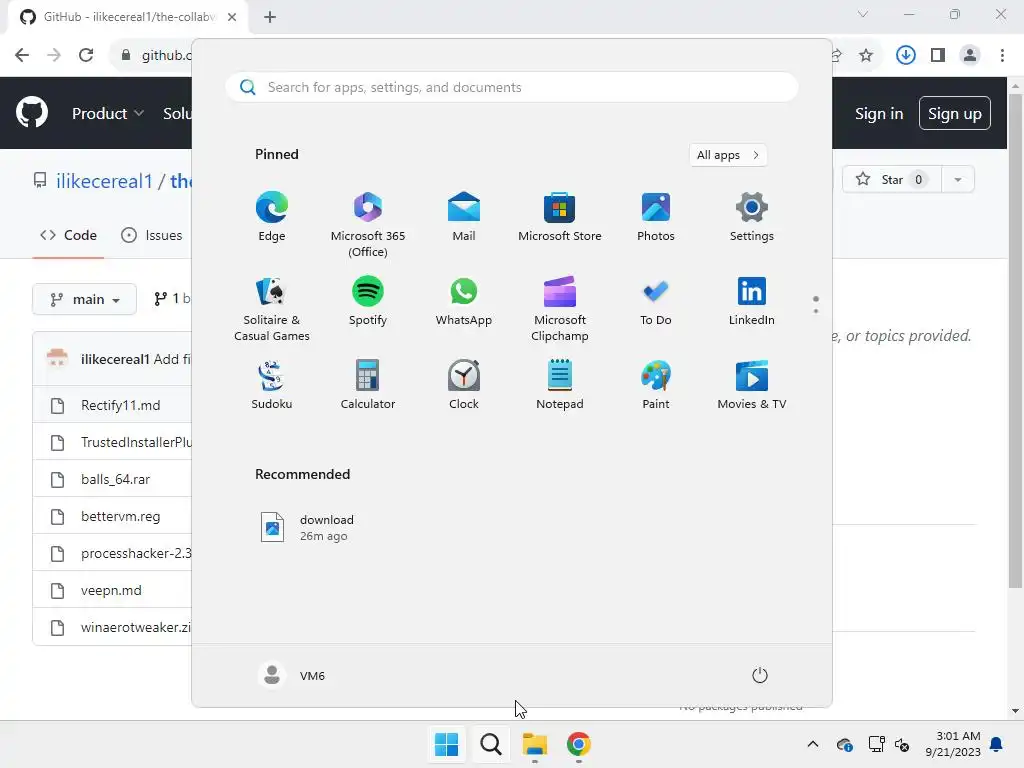The height and width of the screenshot is (768, 1024).
Task: Open the main branch dropdown
Action: [x=84, y=299]
